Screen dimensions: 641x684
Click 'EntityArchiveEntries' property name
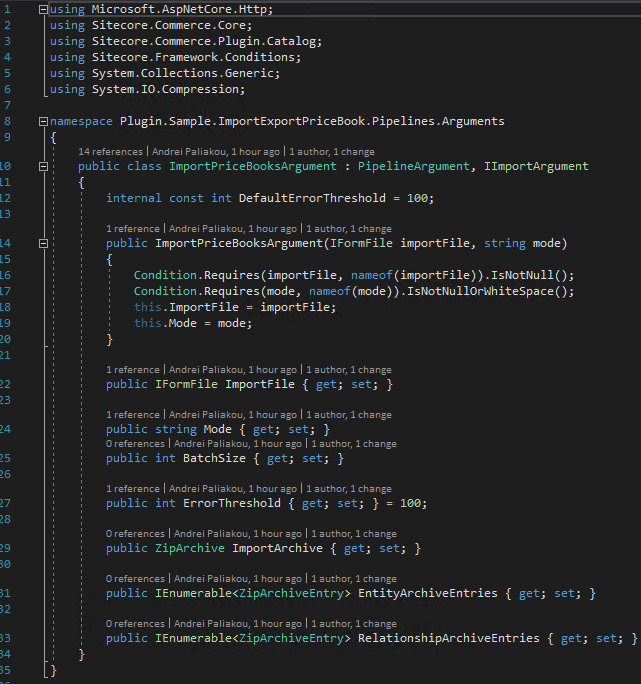[x=428, y=593]
